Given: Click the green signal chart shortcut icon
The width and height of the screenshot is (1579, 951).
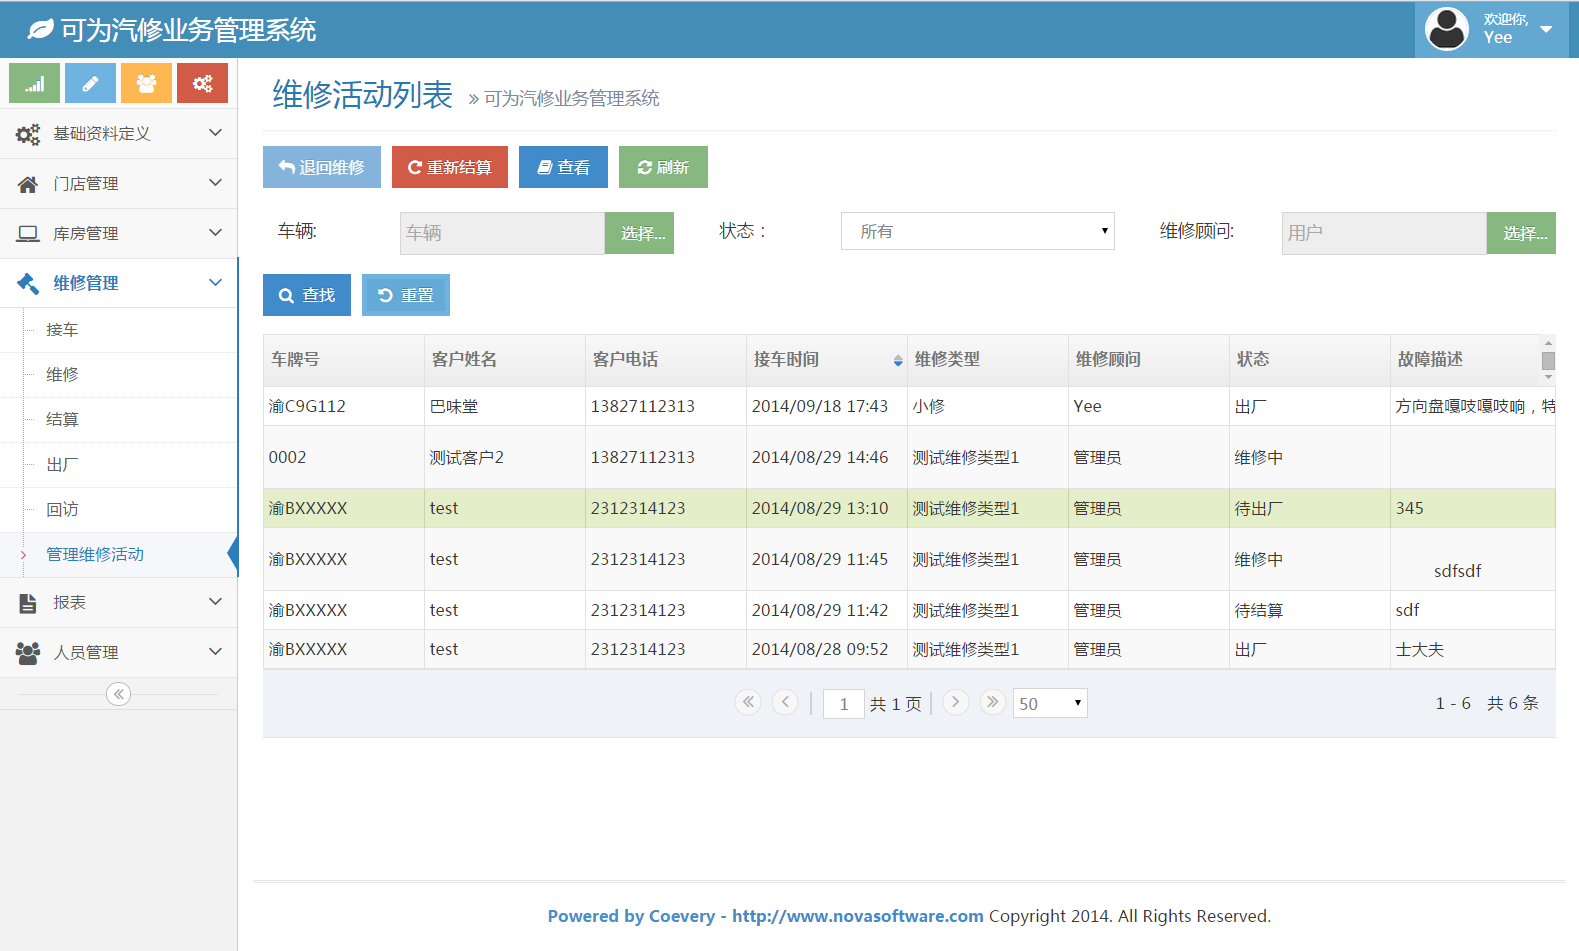Looking at the screenshot, I should pyautogui.click(x=34, y=83).
